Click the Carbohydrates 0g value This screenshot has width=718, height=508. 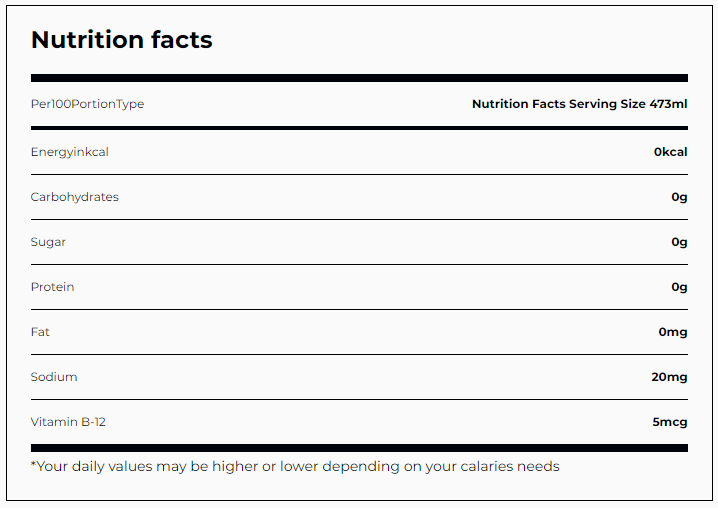click(680, 197)
